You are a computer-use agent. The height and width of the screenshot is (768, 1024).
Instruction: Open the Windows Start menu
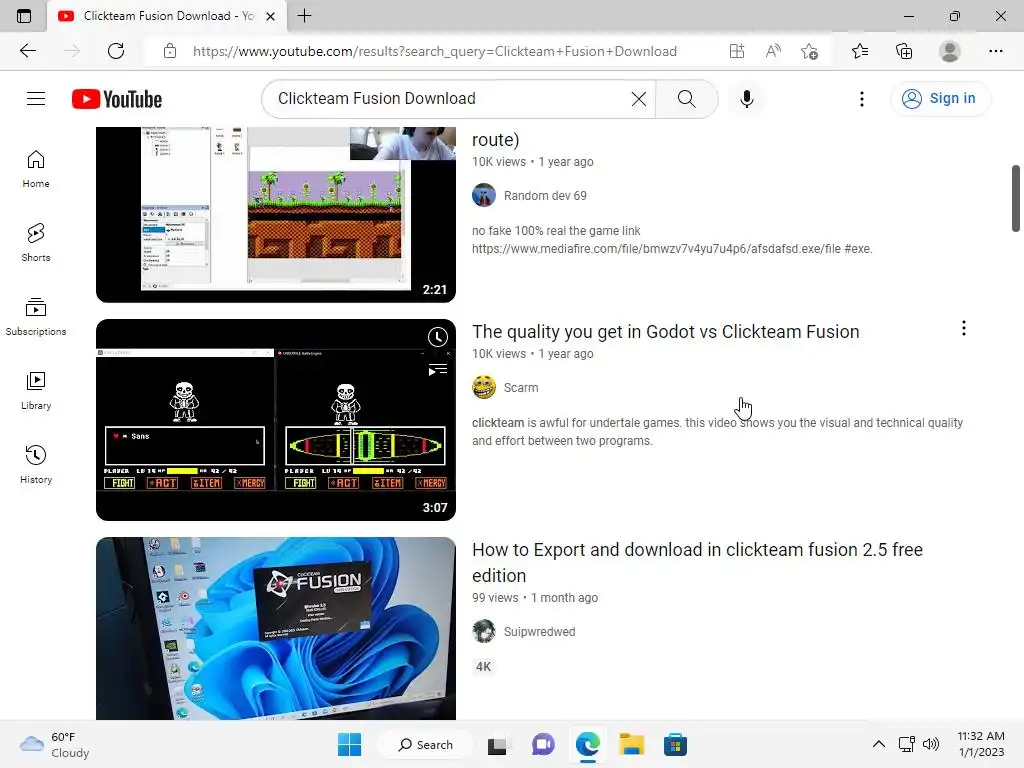349,744
